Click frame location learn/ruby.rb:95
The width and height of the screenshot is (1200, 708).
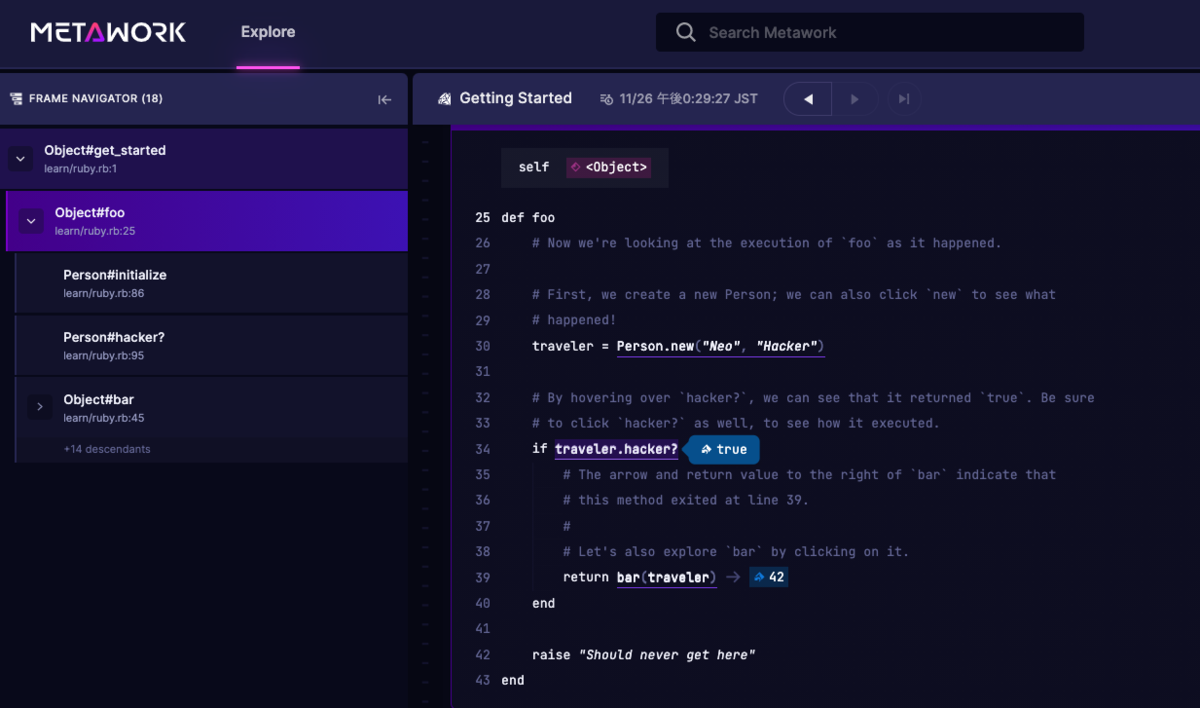(x=104, y=356)
